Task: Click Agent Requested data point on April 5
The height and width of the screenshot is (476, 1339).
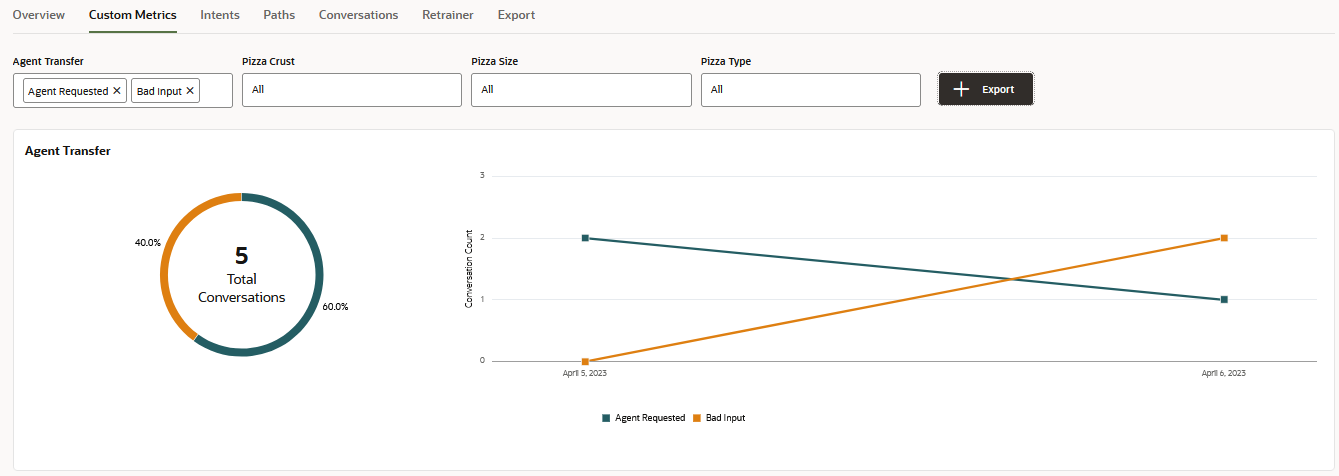Action: tap(585, 238)
